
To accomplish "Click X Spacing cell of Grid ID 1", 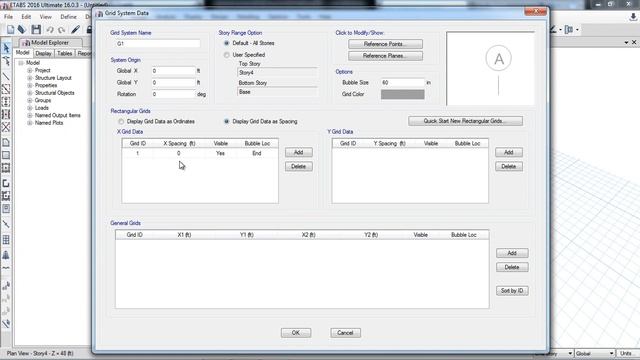I will pyautogui.click(x=179, y=153).
